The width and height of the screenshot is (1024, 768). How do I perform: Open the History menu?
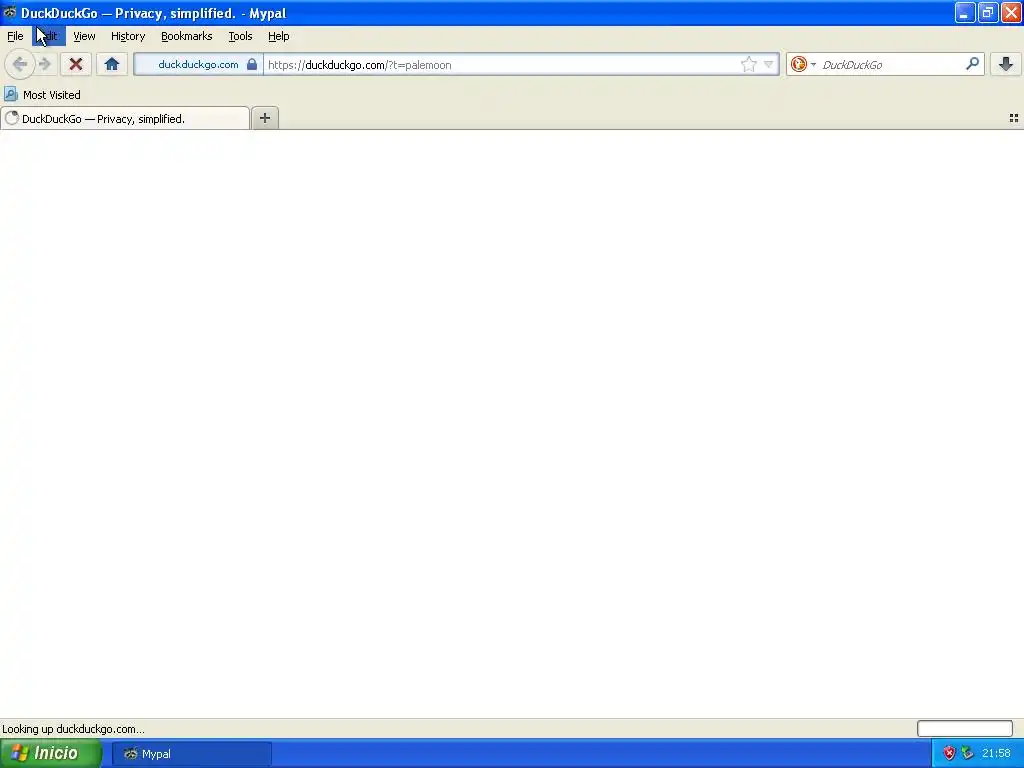coord(128,36)
